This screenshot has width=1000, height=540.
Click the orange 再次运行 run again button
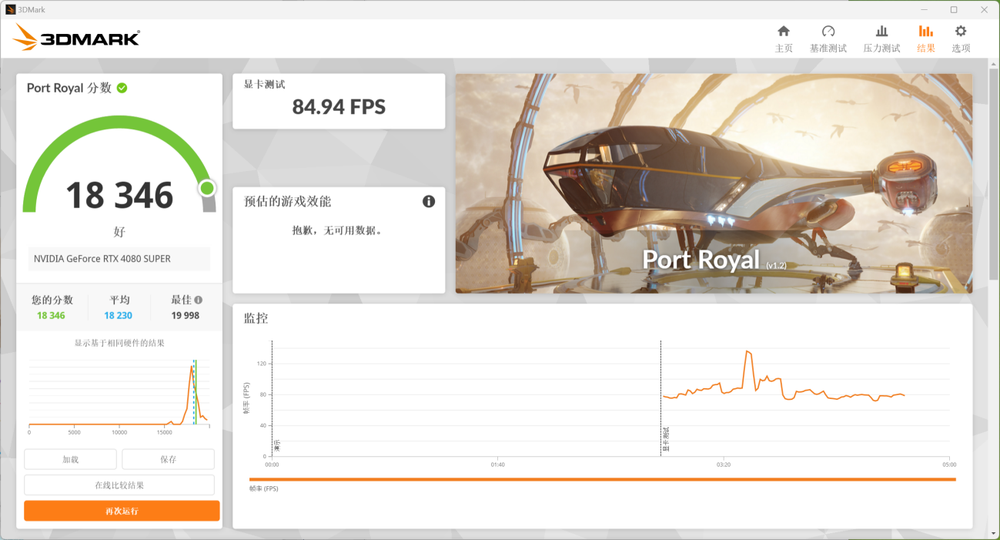[122, 511]
